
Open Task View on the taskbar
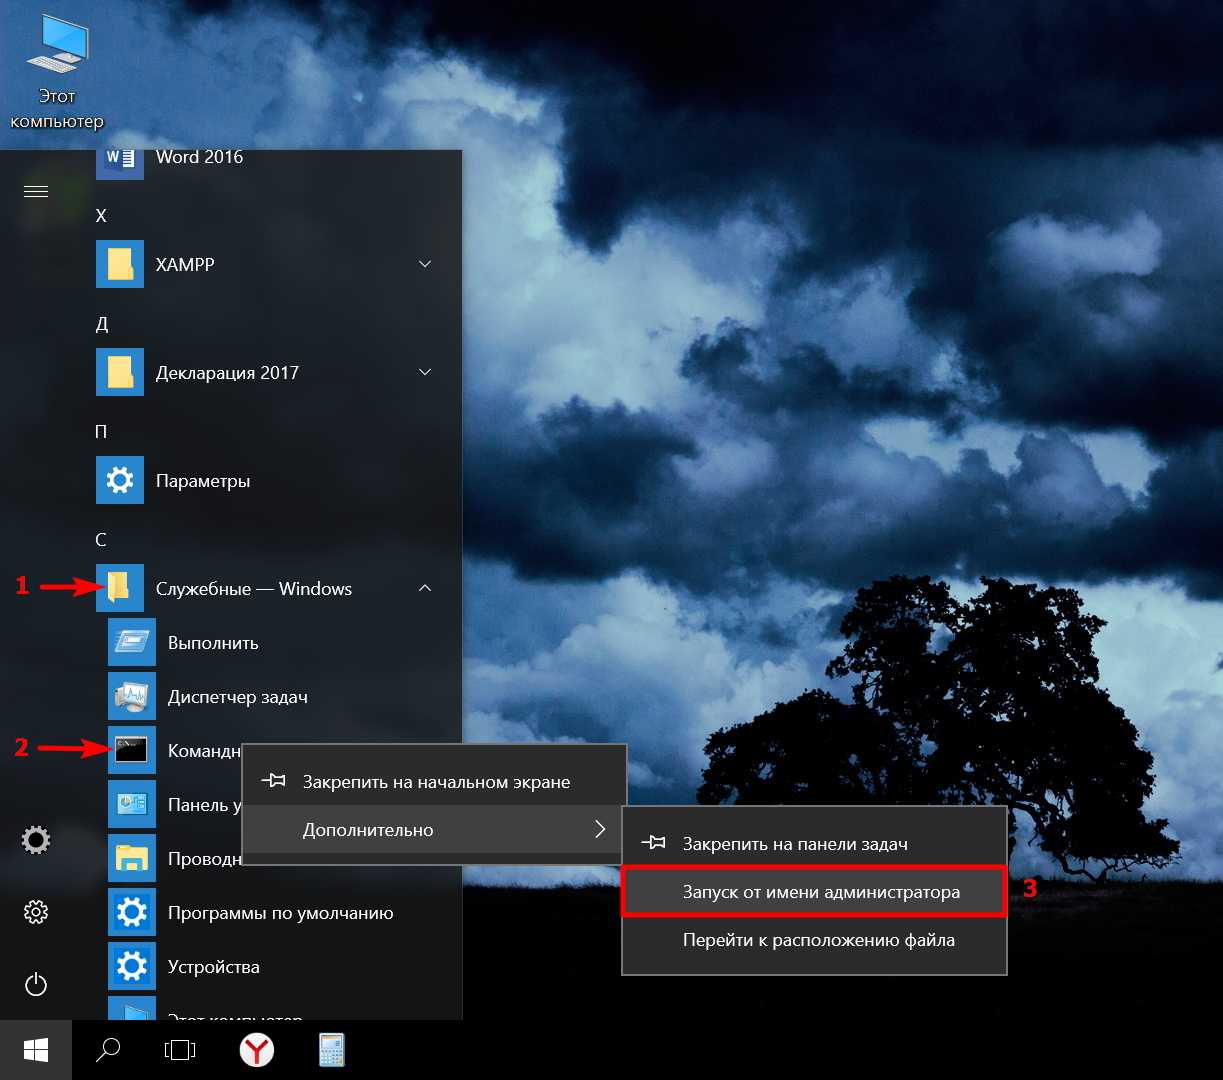click(180, 1050)
